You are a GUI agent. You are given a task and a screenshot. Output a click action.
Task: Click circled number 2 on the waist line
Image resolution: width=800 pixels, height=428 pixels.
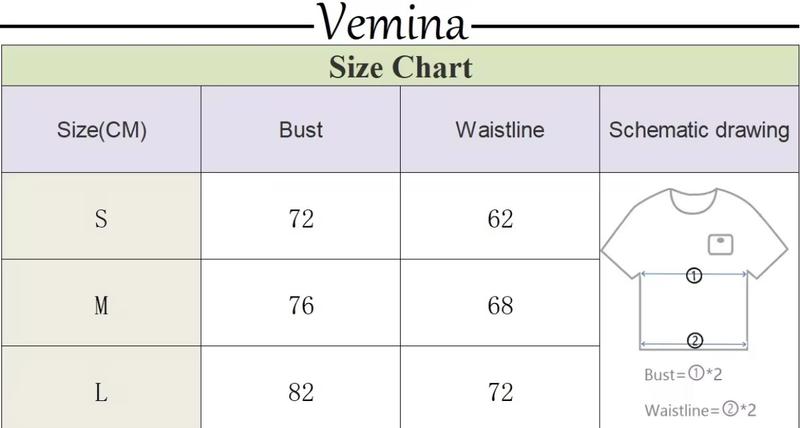[x=696, y=339]
